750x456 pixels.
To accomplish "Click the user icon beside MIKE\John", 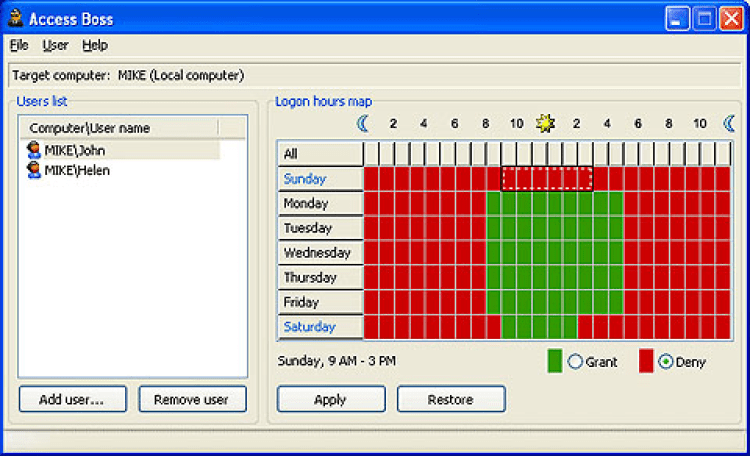I will click(33, 150).
